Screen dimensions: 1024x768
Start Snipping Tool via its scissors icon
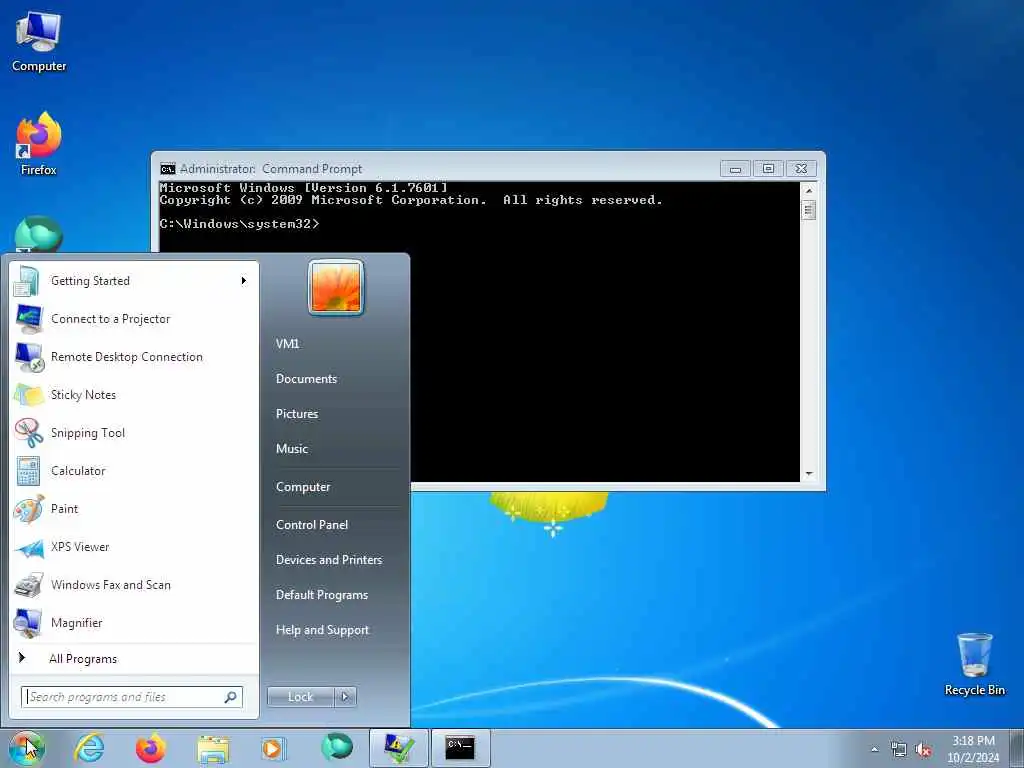point(28,432)
